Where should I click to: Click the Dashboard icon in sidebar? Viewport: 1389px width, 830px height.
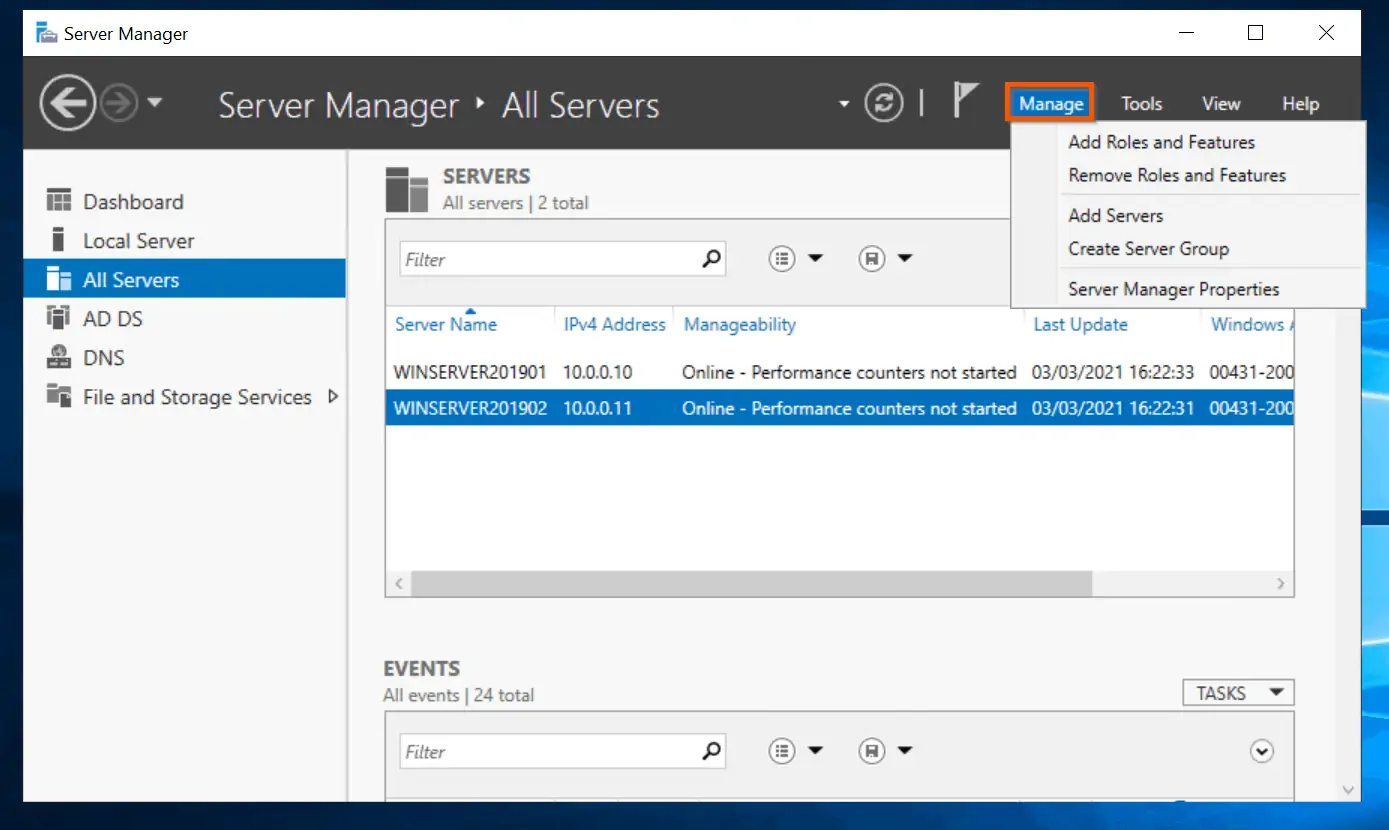click(59, 201)
